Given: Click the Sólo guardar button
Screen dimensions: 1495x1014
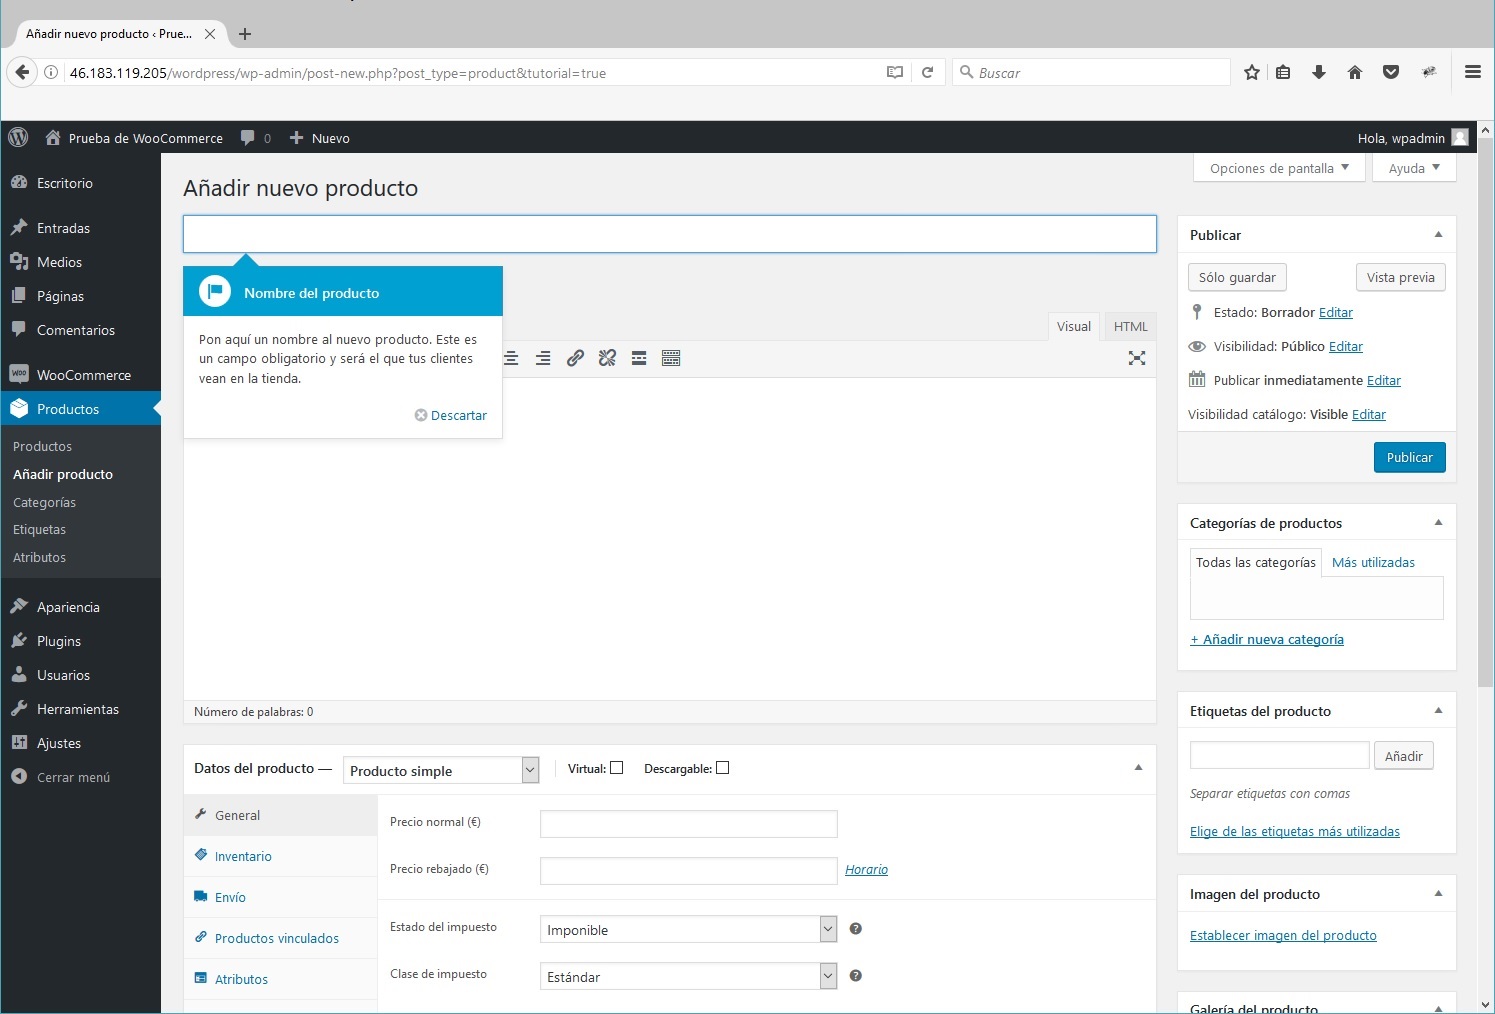Looking at the screenshot, I should coord(1237,277).
